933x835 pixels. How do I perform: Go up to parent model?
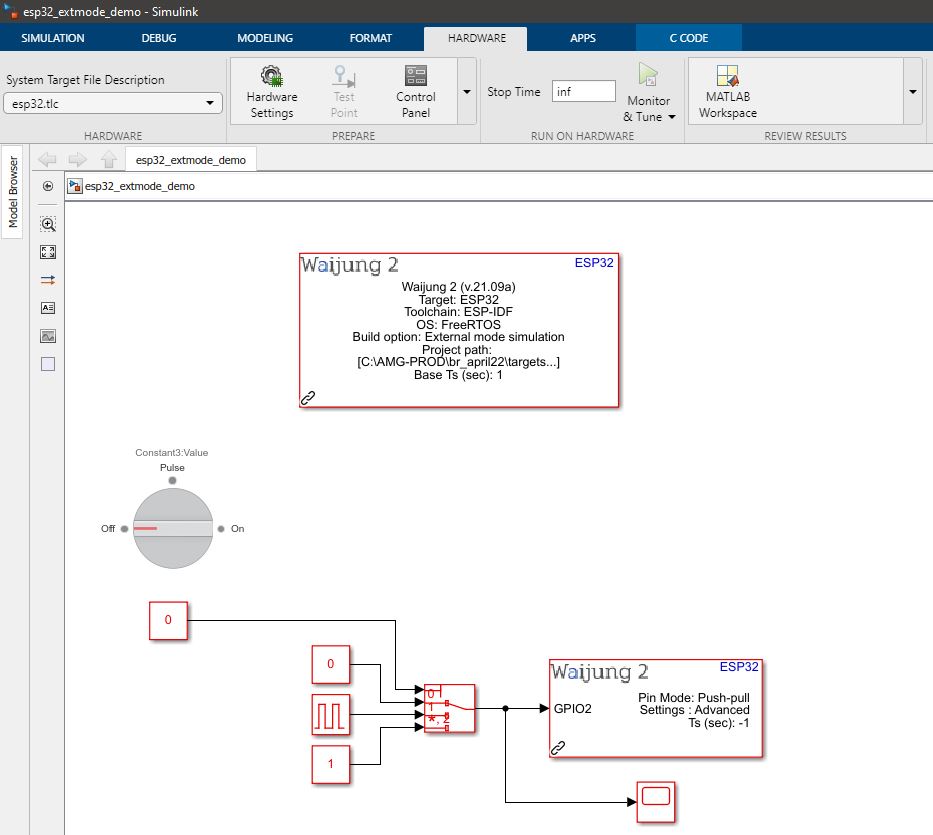click(108, 160)
